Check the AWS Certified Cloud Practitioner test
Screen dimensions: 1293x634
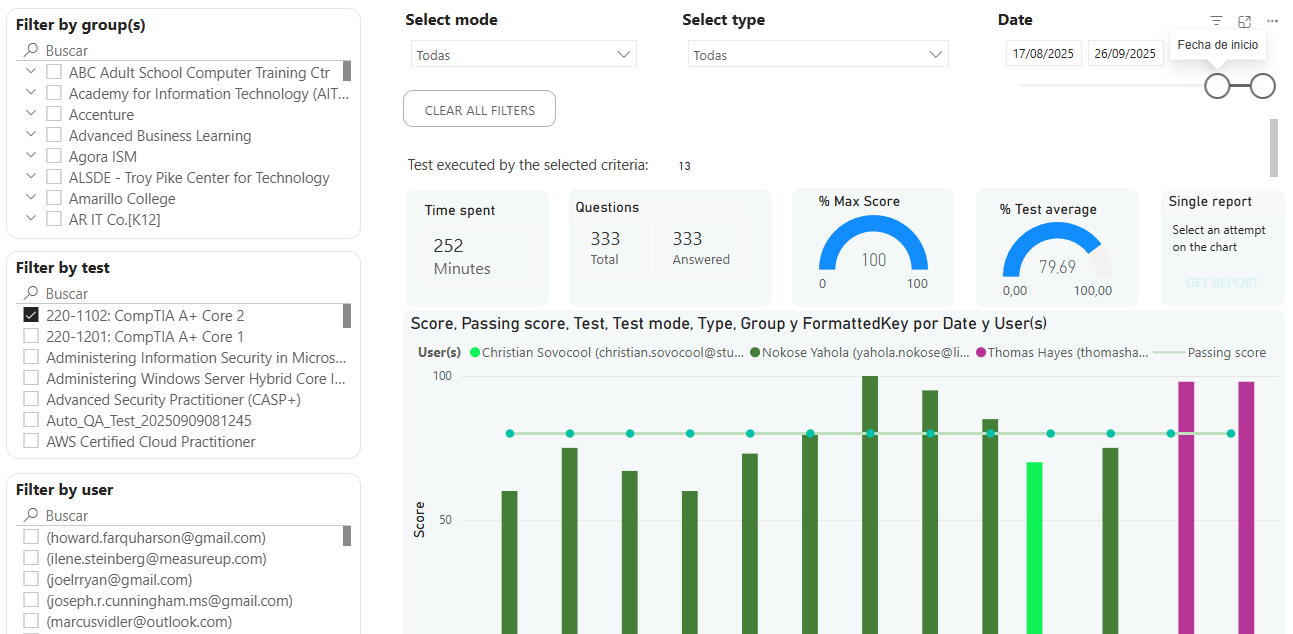pyautogui.click(x=31, y=441)
